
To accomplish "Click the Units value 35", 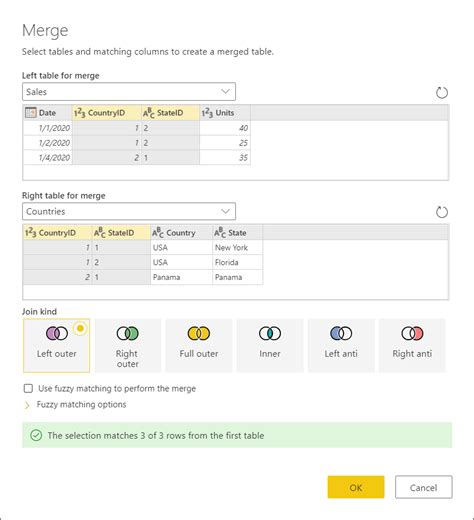I will 225,158.
